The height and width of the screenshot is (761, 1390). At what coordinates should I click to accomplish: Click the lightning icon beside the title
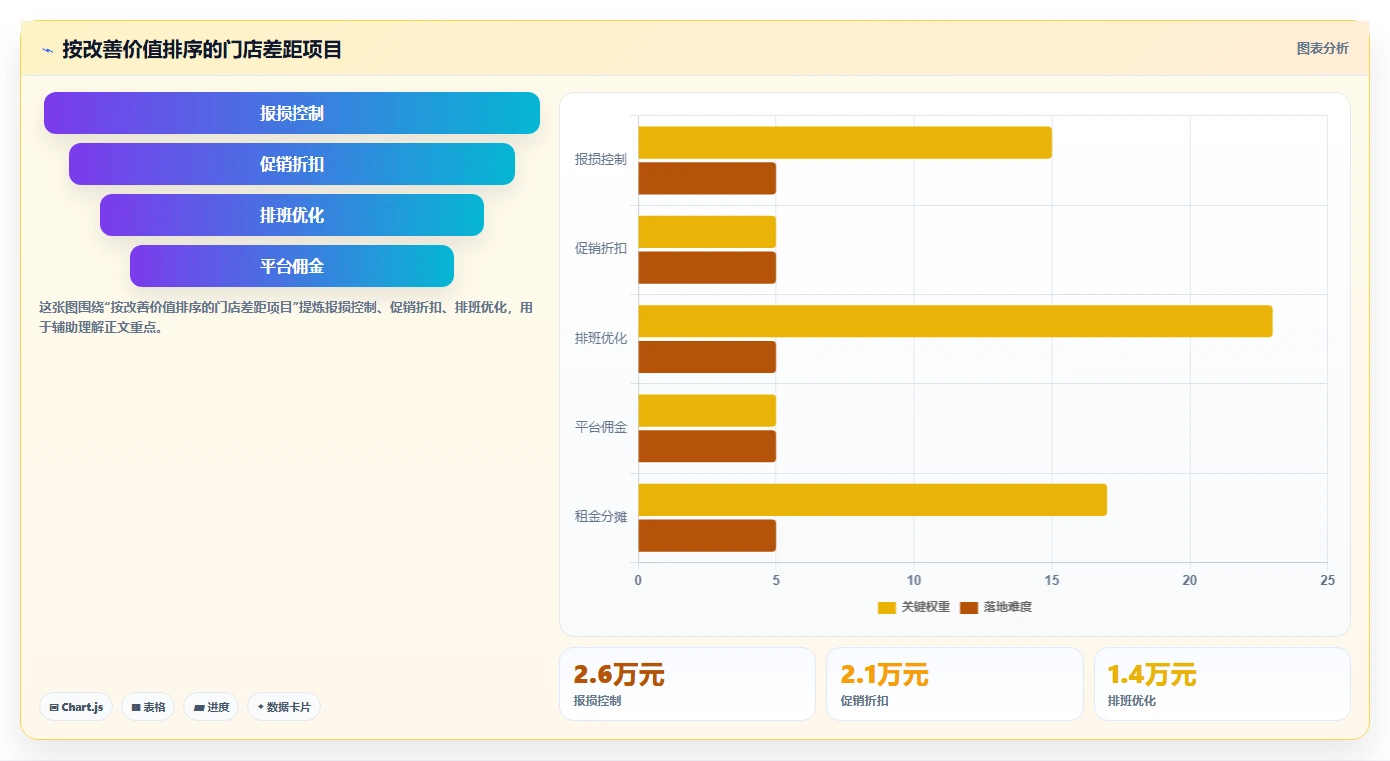pos(47,50)
